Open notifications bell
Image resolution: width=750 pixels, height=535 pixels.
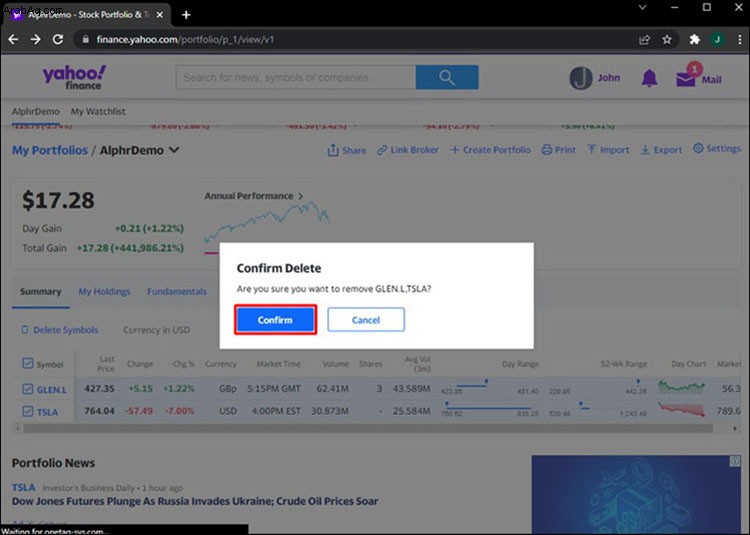[x=649, y=78]
